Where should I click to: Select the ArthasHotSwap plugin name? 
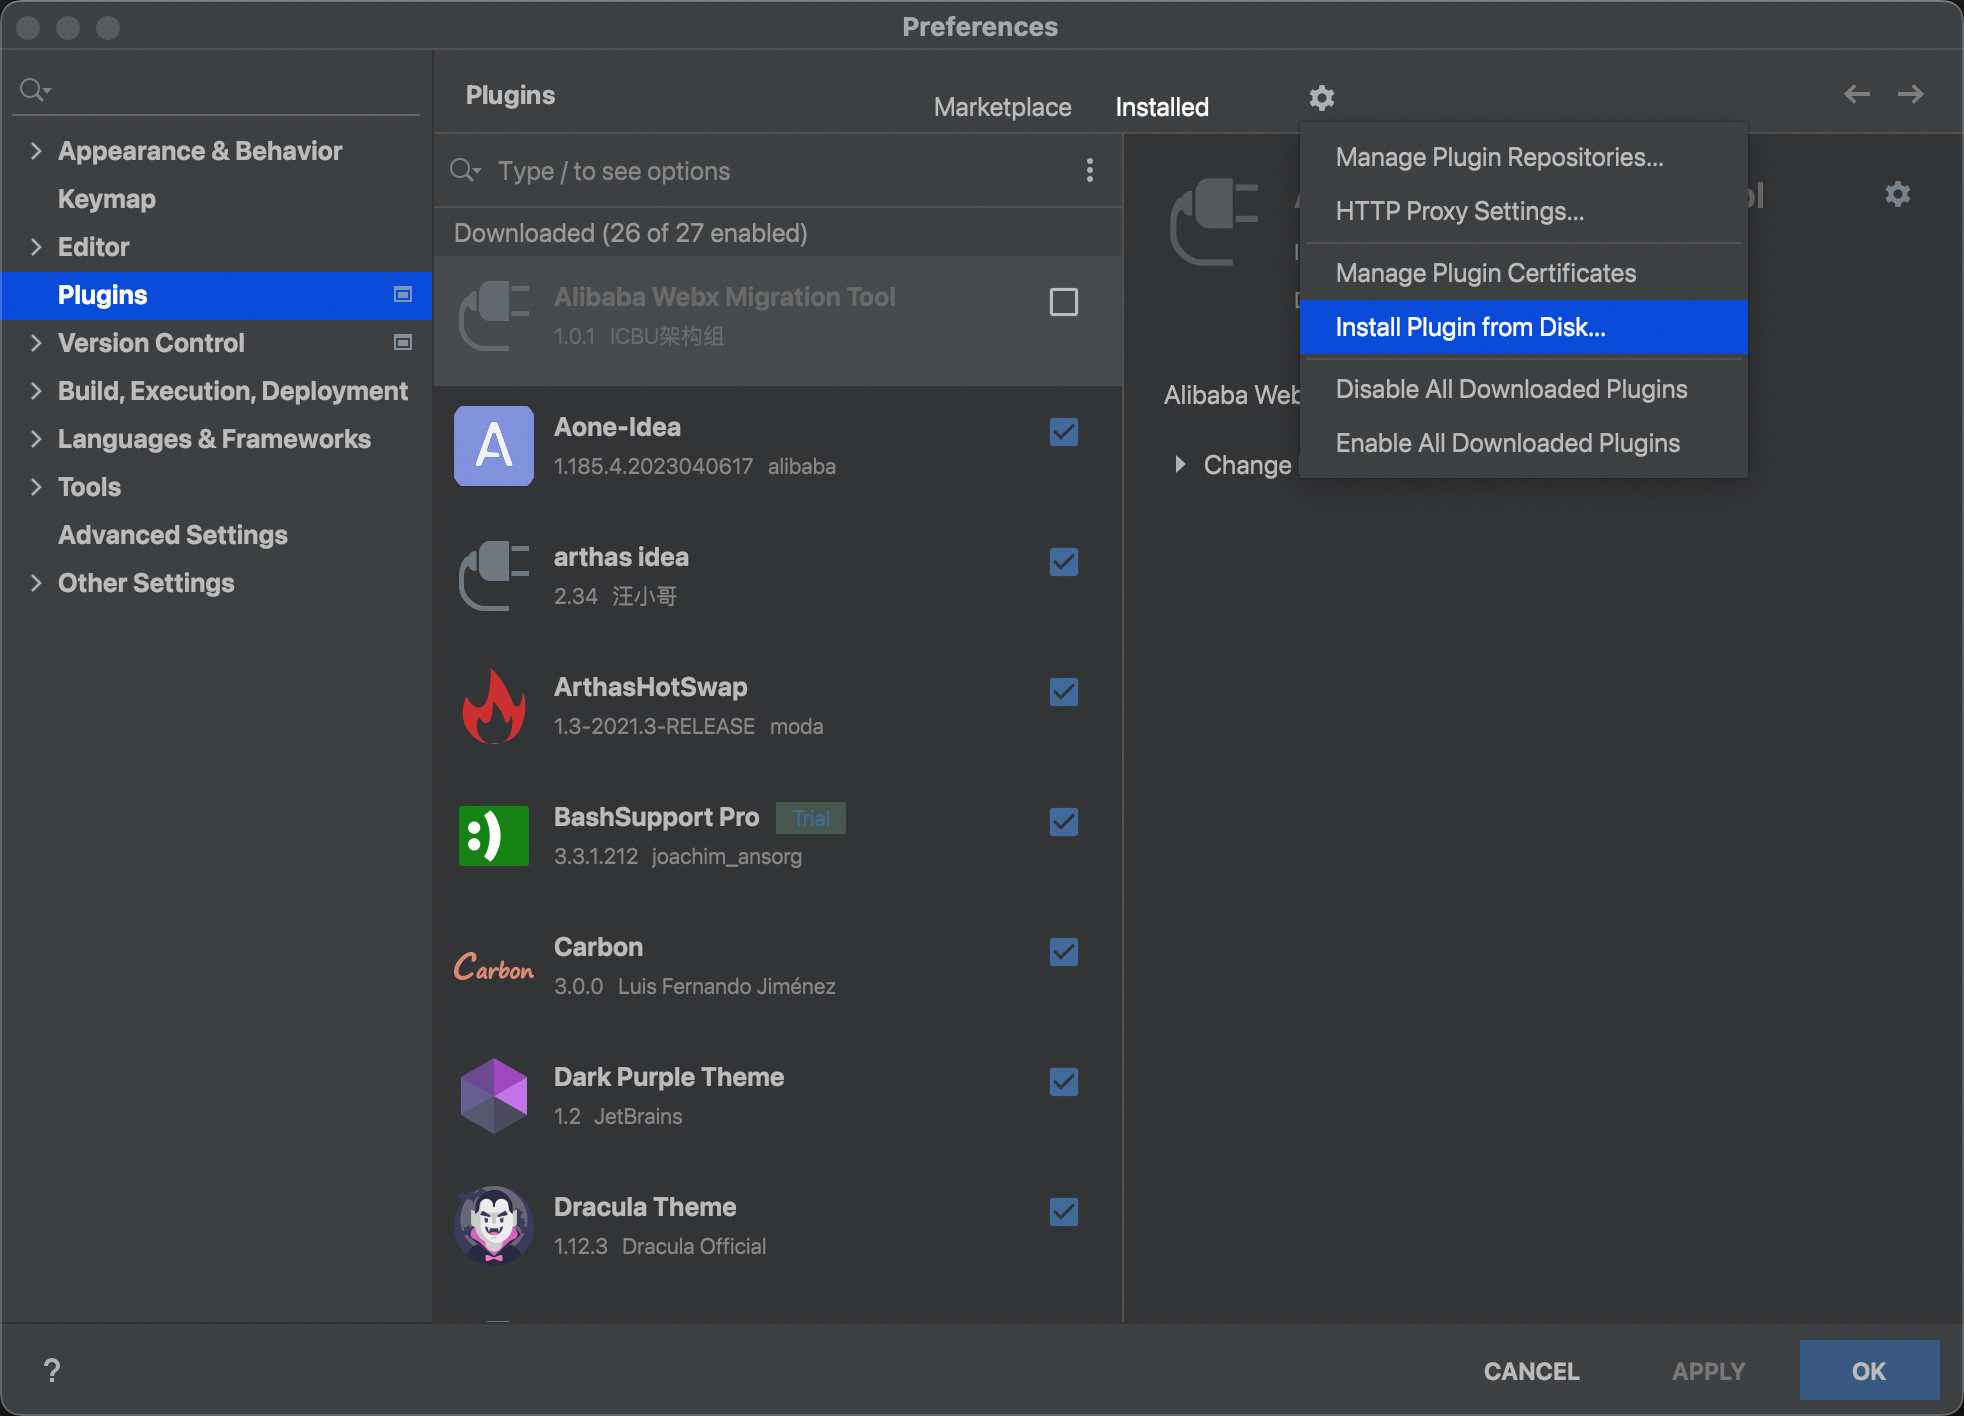[651, 687]
